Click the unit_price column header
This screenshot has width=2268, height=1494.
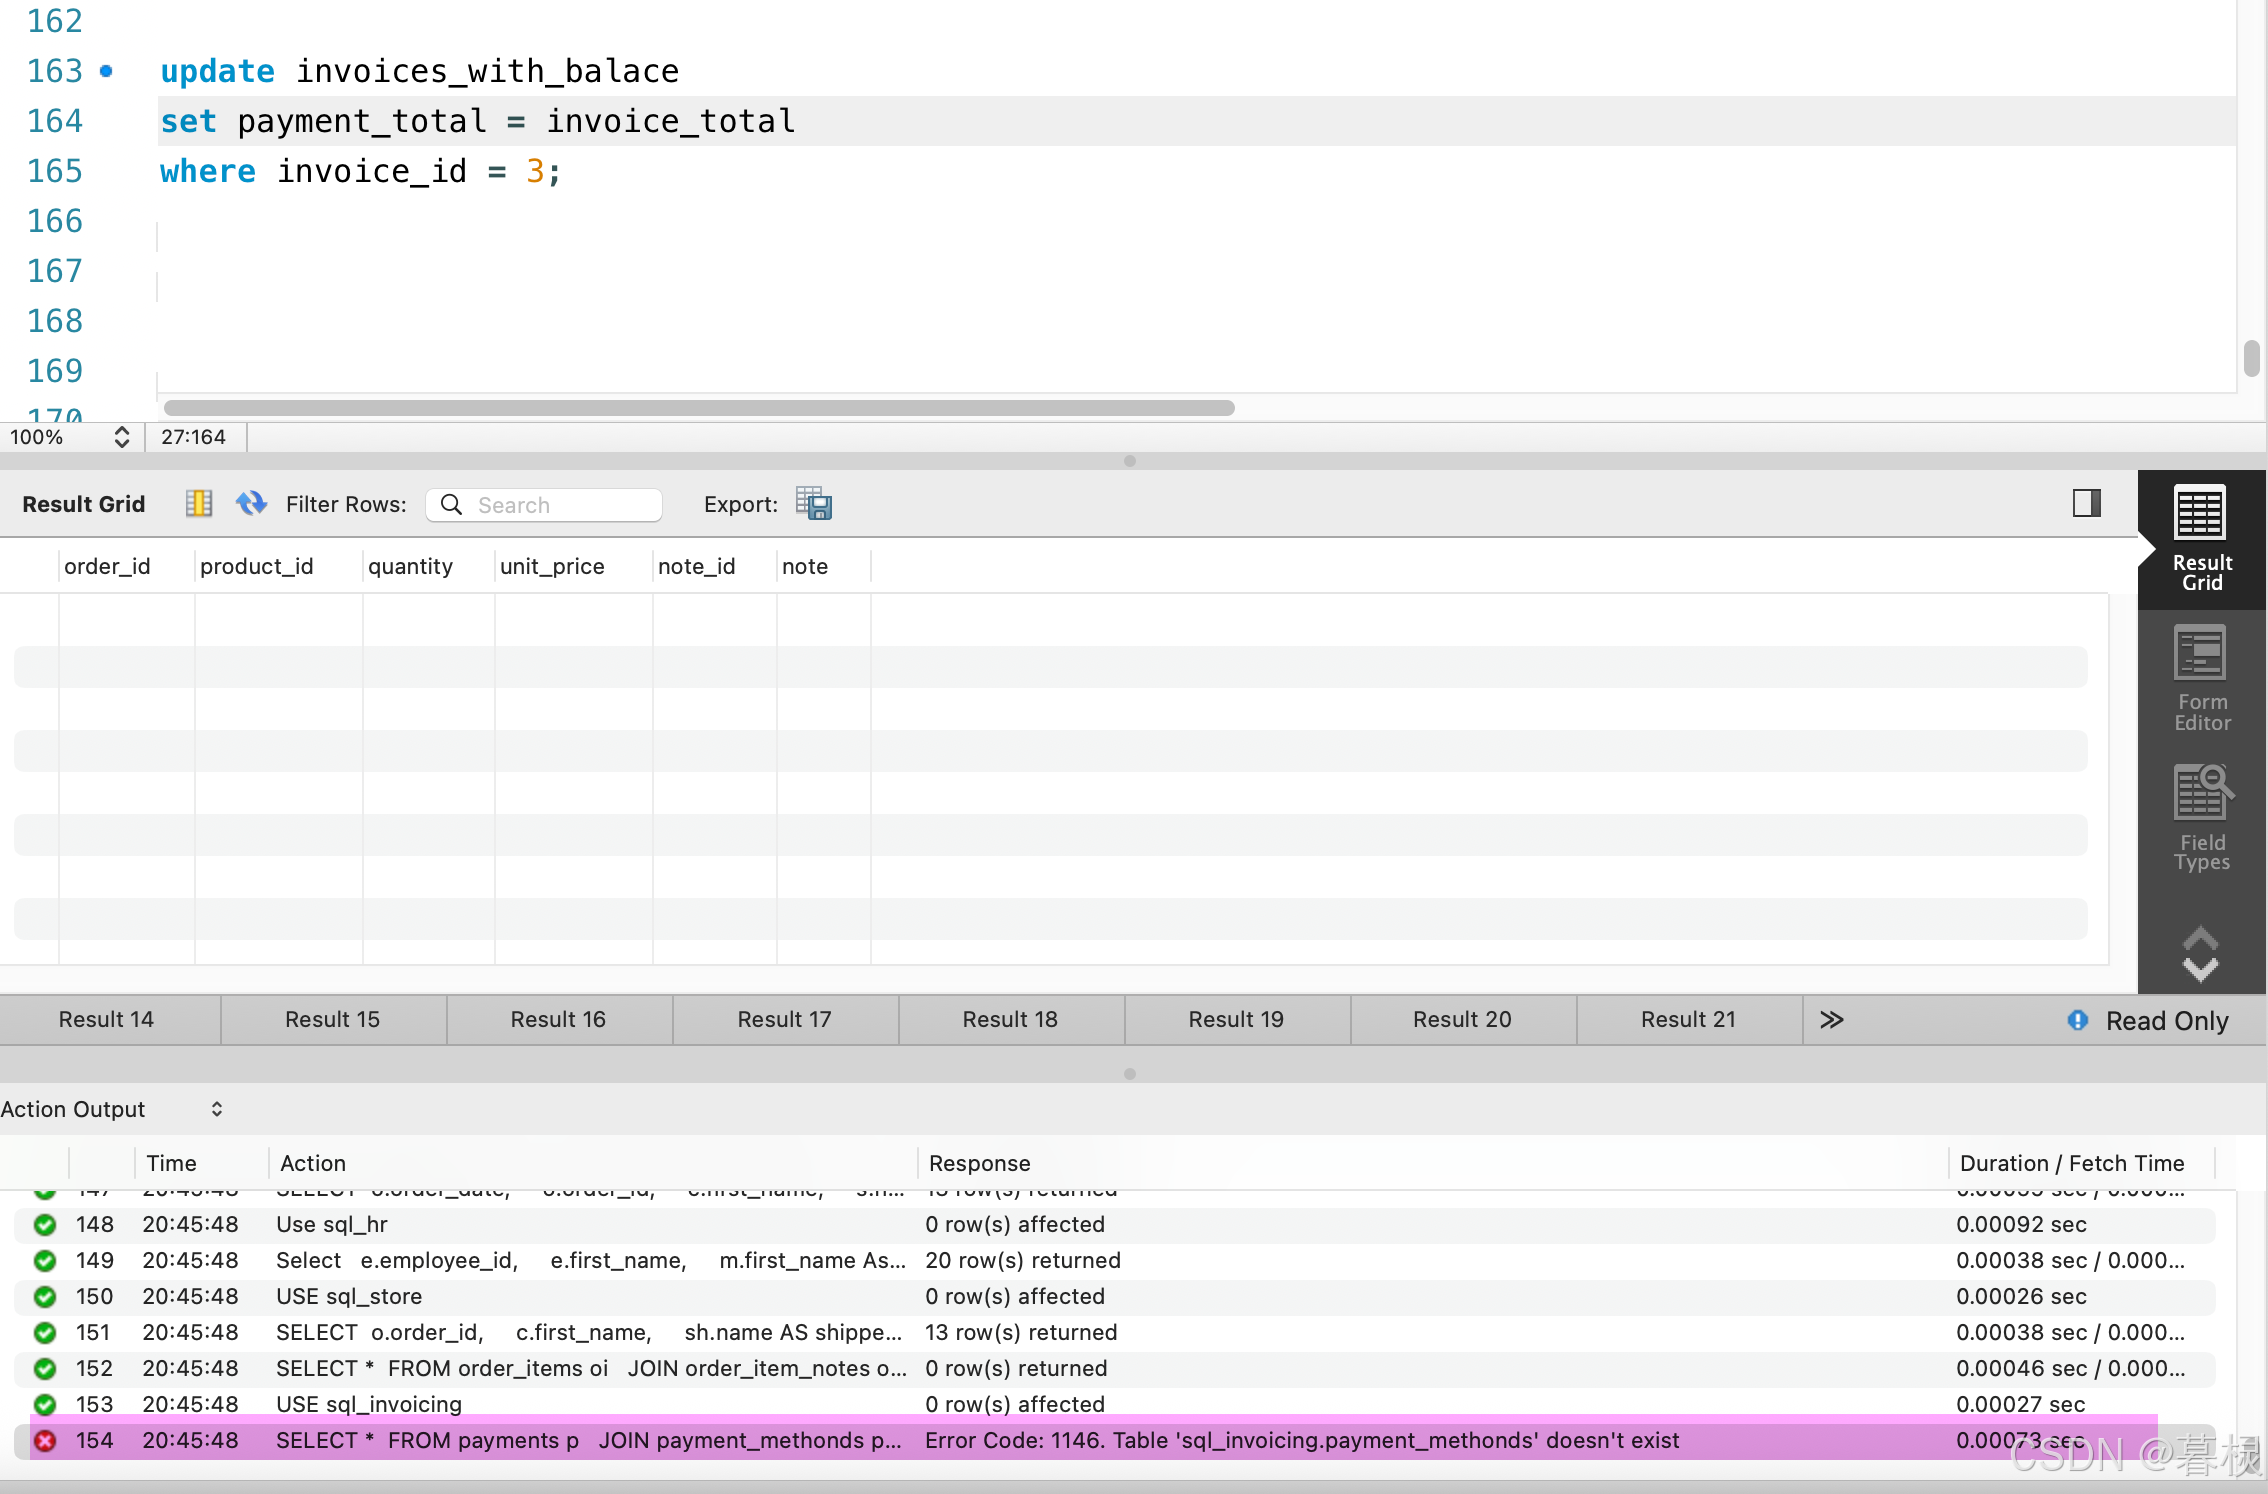tap(552, 566)
